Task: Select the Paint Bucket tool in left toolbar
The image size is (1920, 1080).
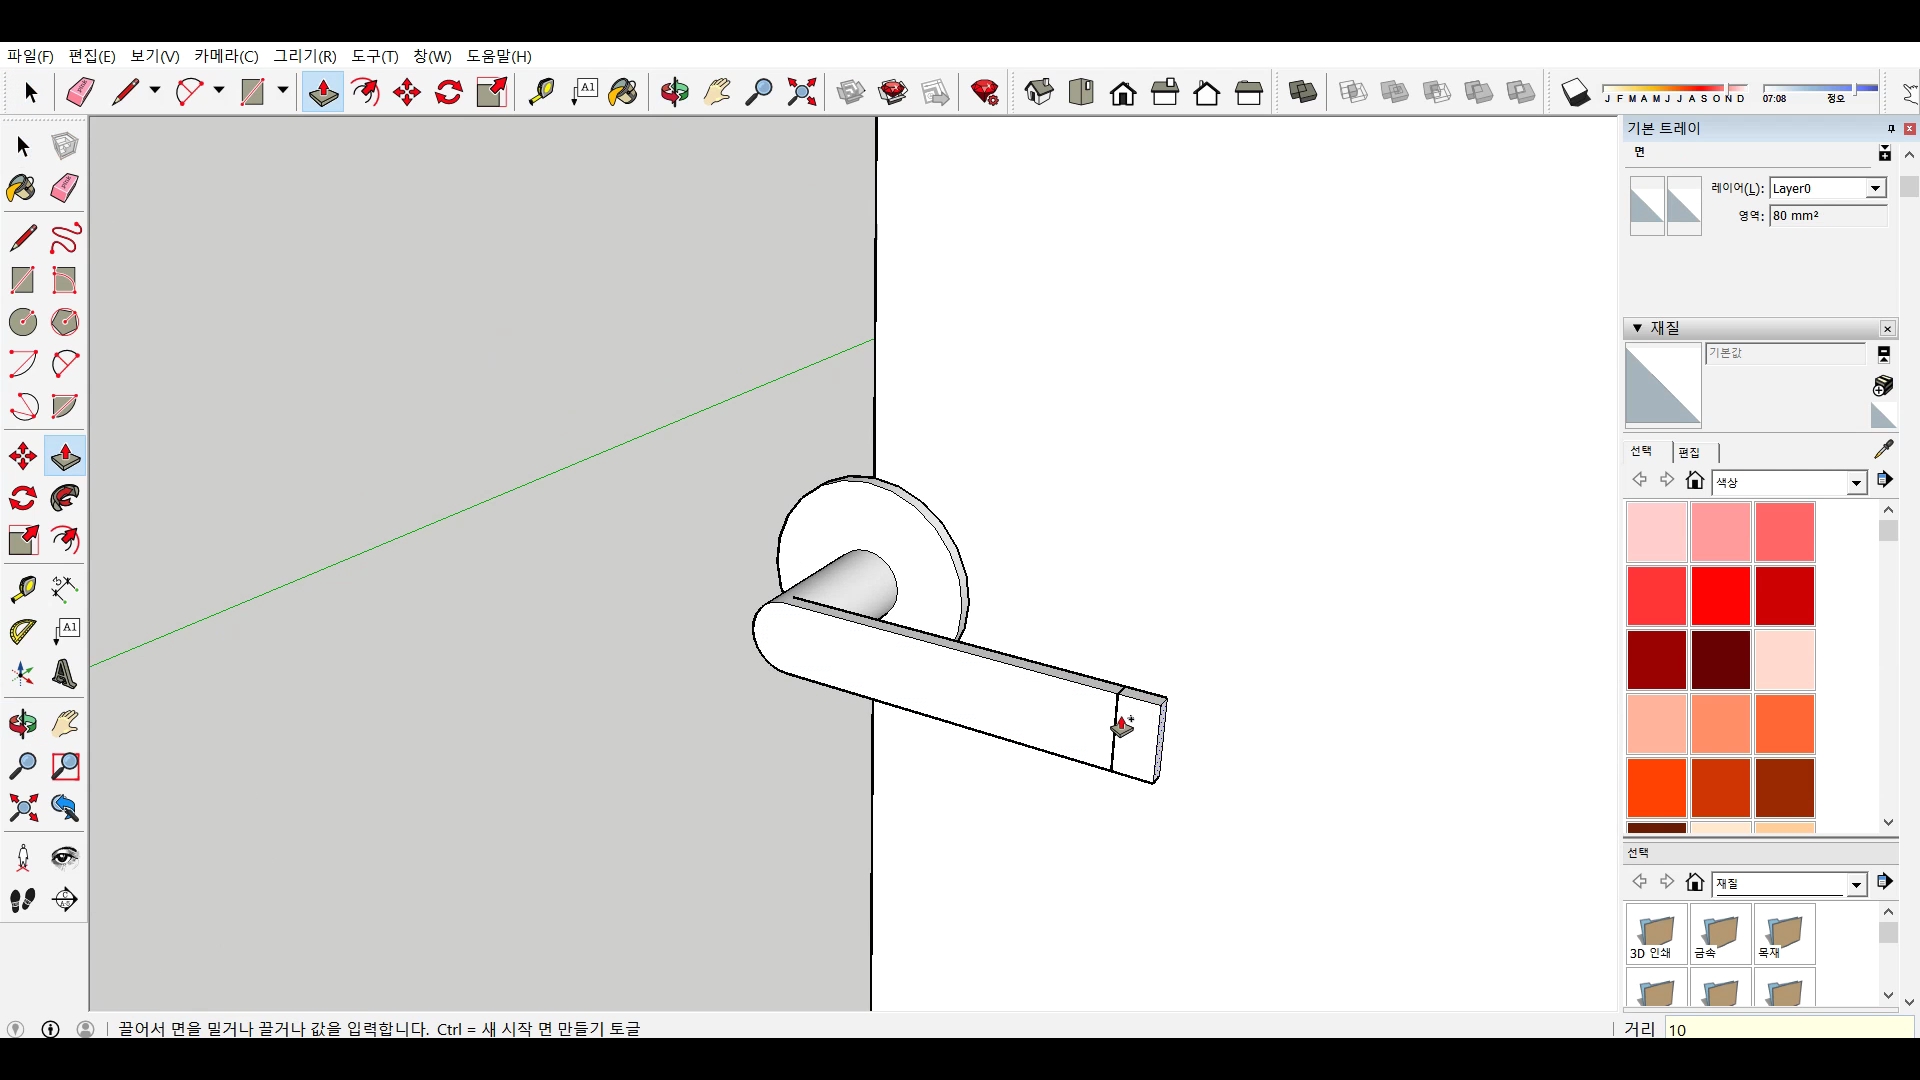Action: point(22,188)
